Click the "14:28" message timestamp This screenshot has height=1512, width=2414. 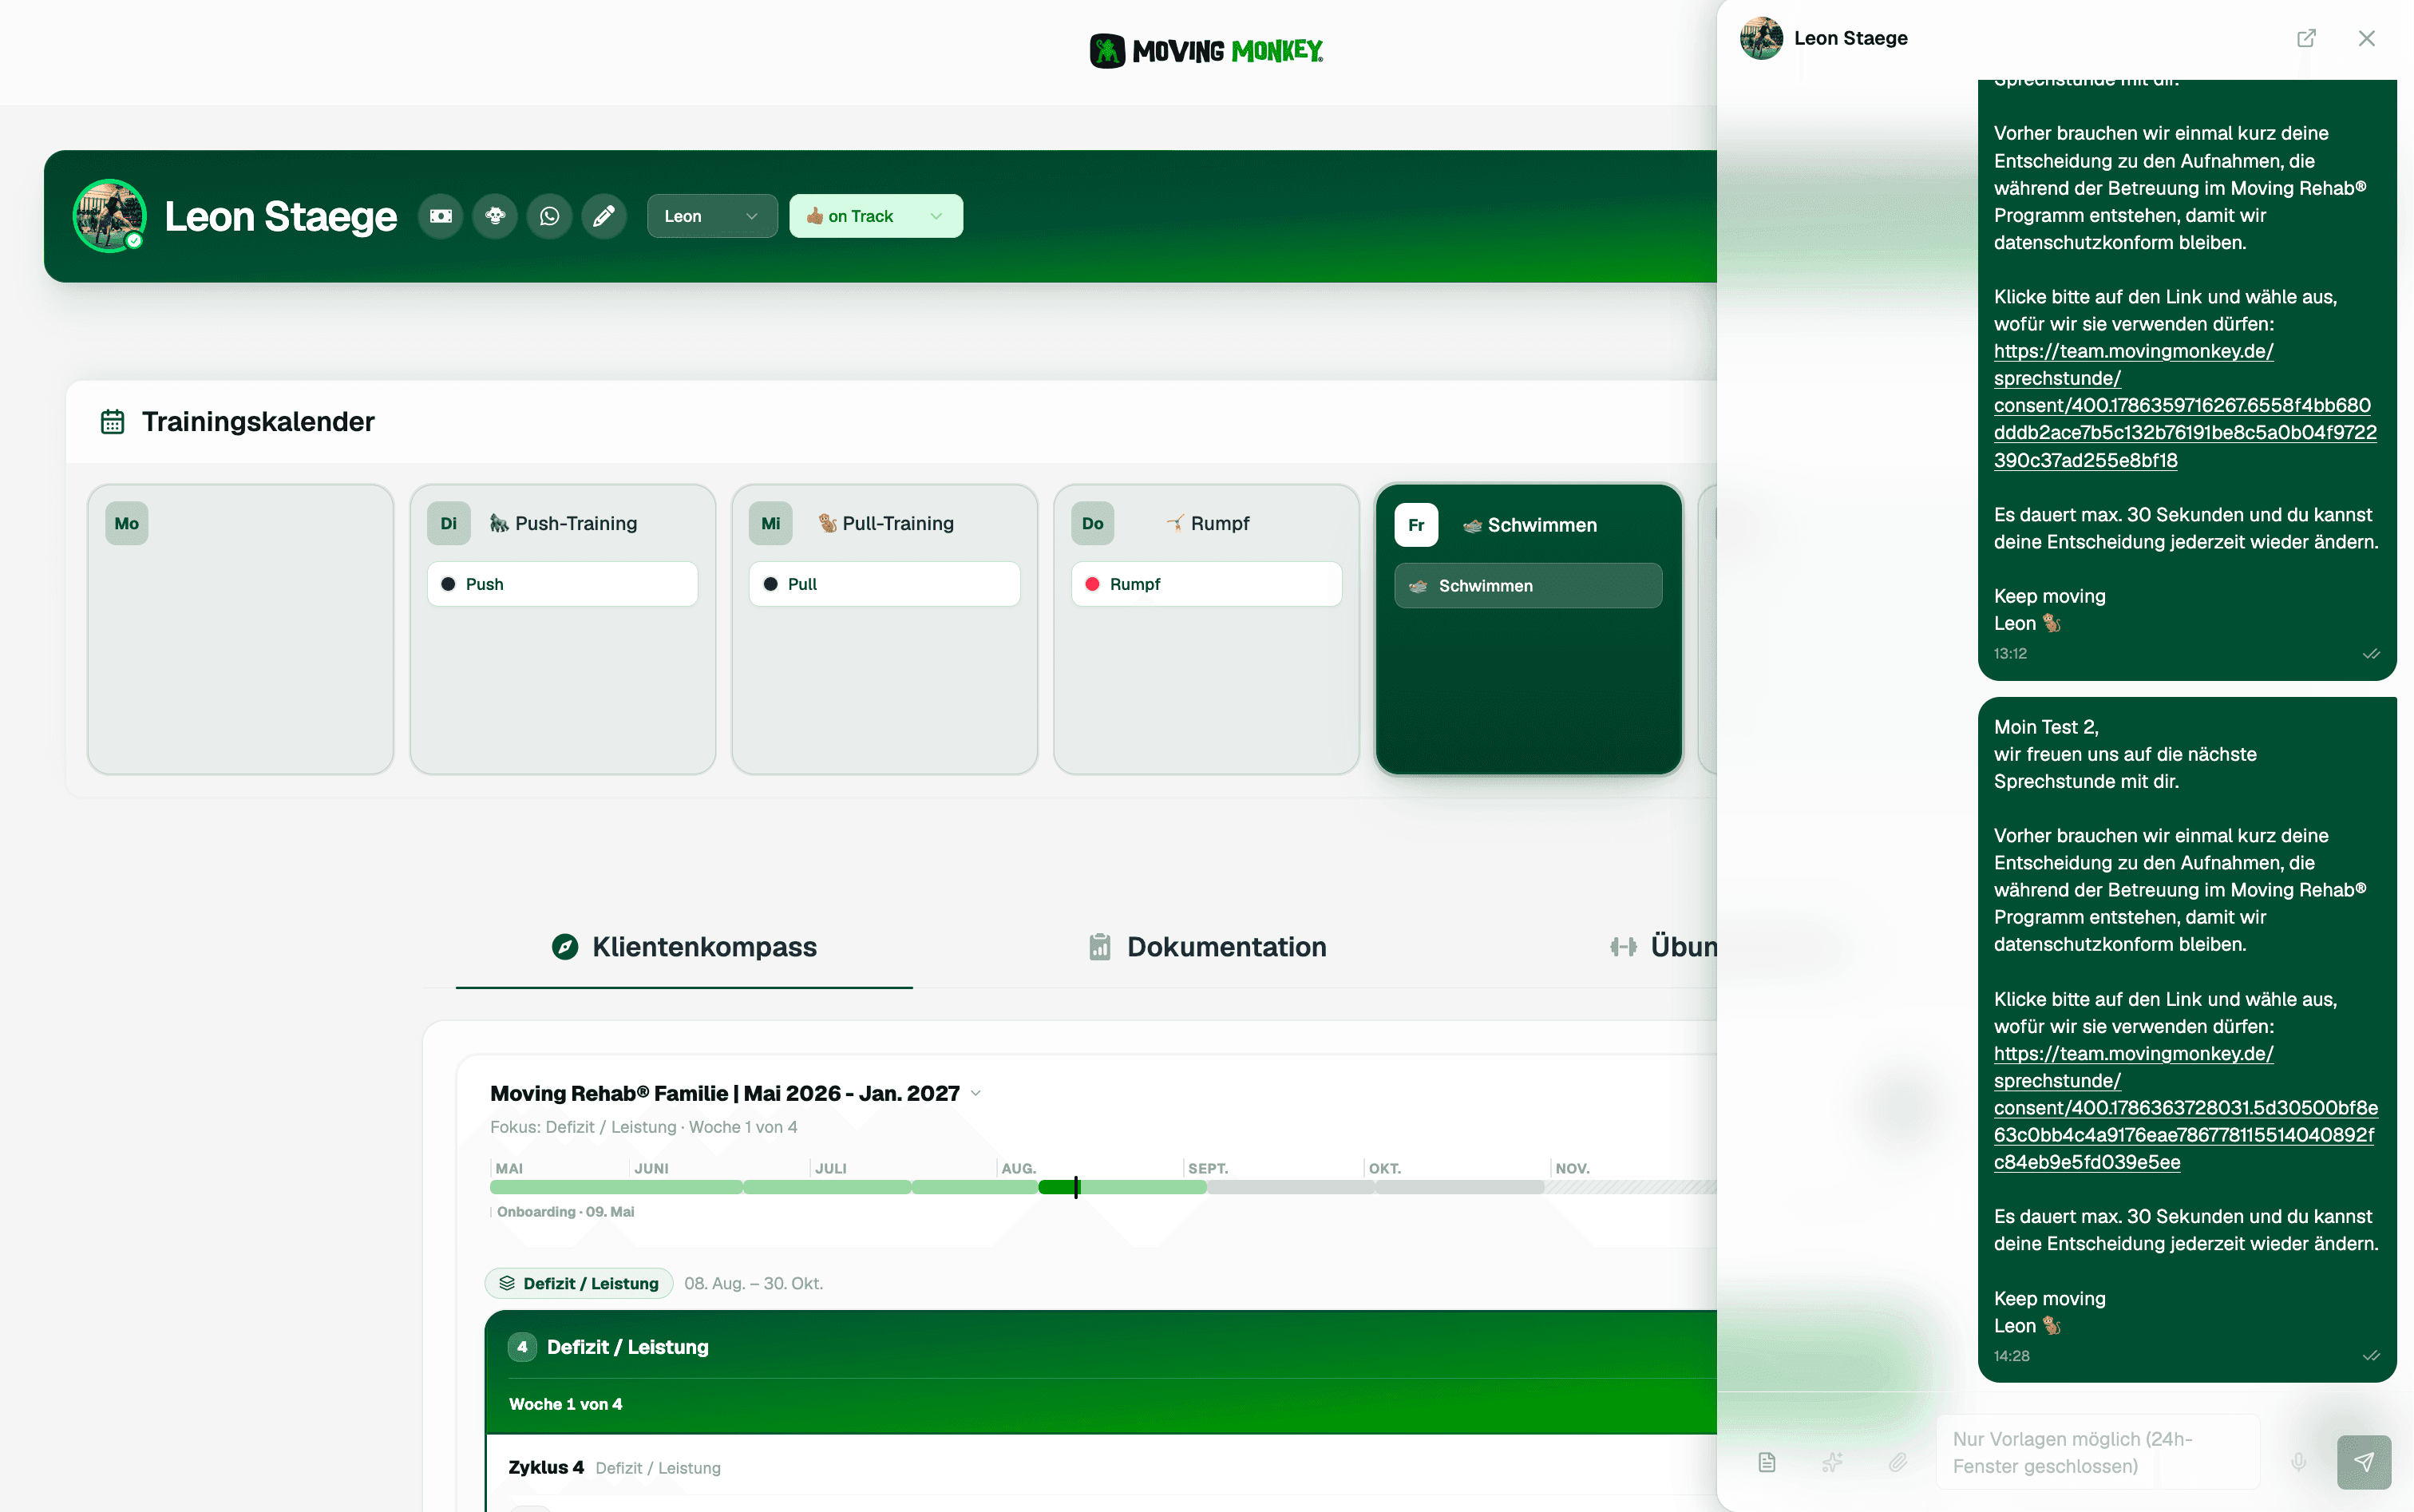coord(2011,1356)
